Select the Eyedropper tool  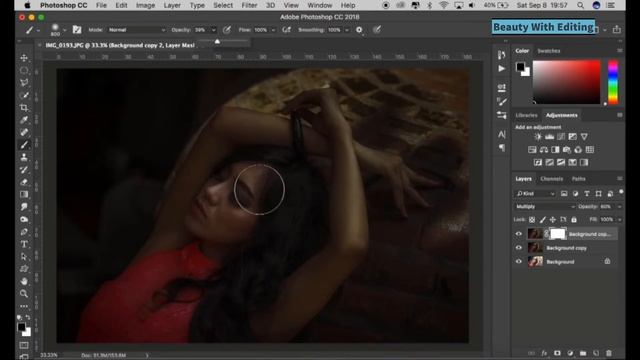pyautogui.click(x=24, y=120)
